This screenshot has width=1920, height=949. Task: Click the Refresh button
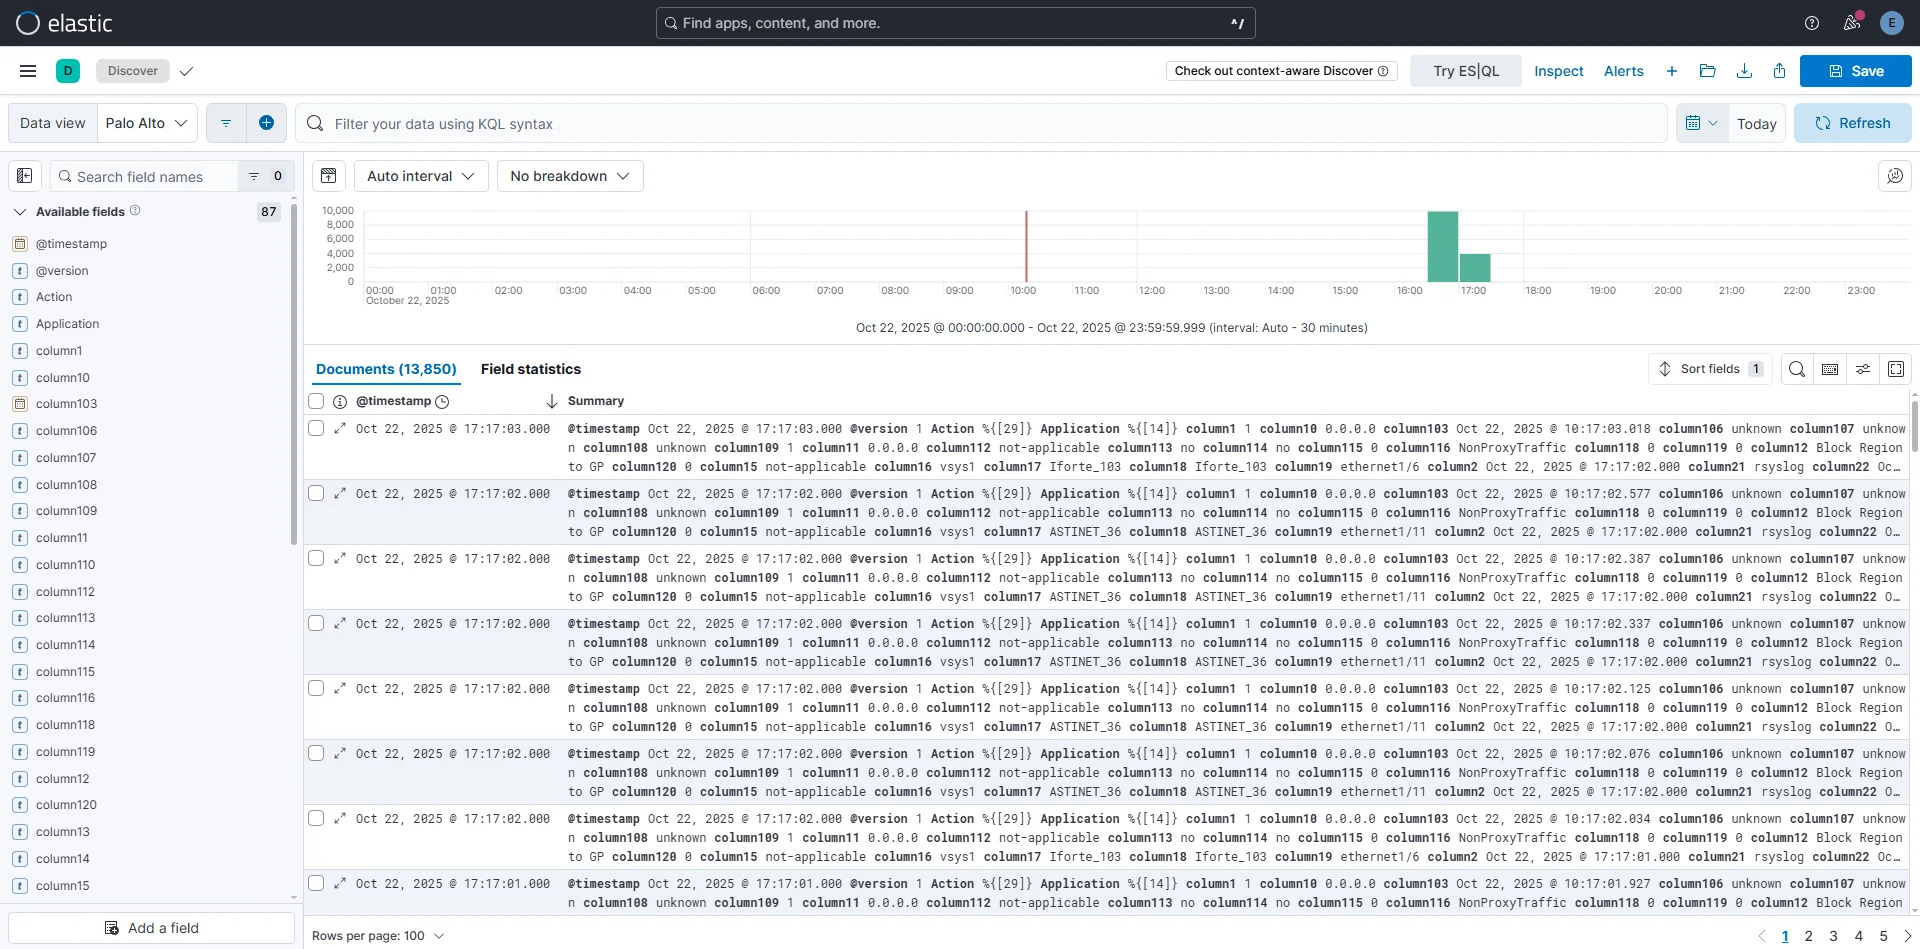coord(1853,123)
